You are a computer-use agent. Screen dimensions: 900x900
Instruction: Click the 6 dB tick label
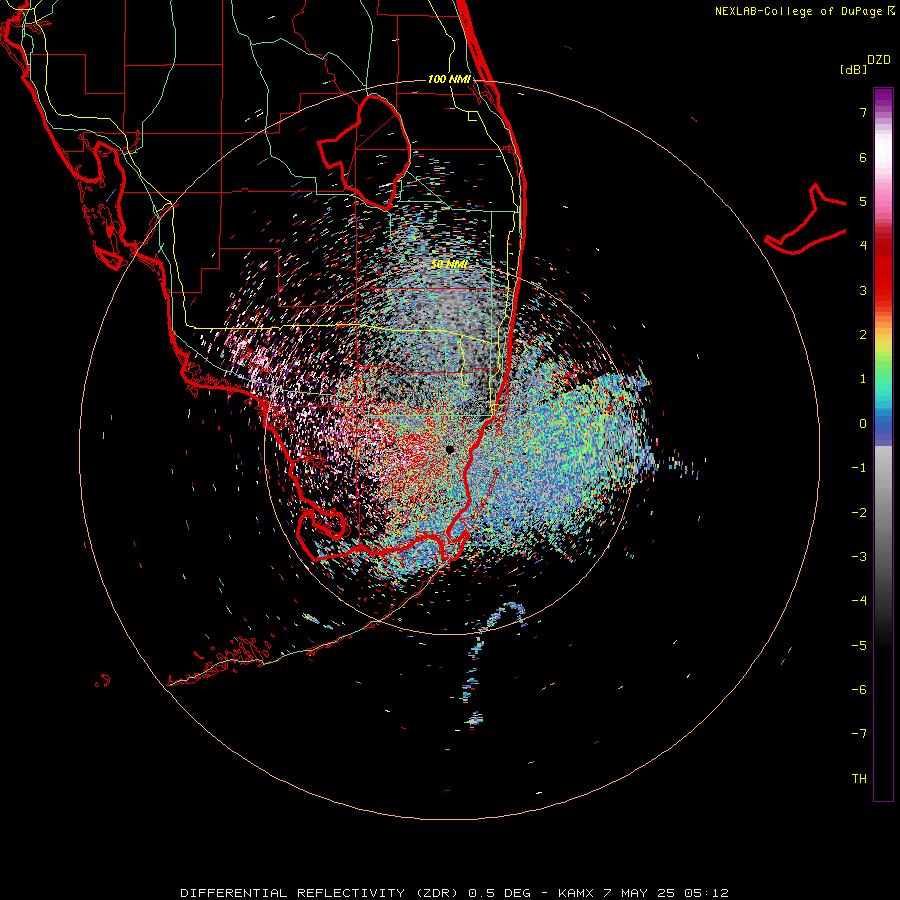[x=863, y=157]
